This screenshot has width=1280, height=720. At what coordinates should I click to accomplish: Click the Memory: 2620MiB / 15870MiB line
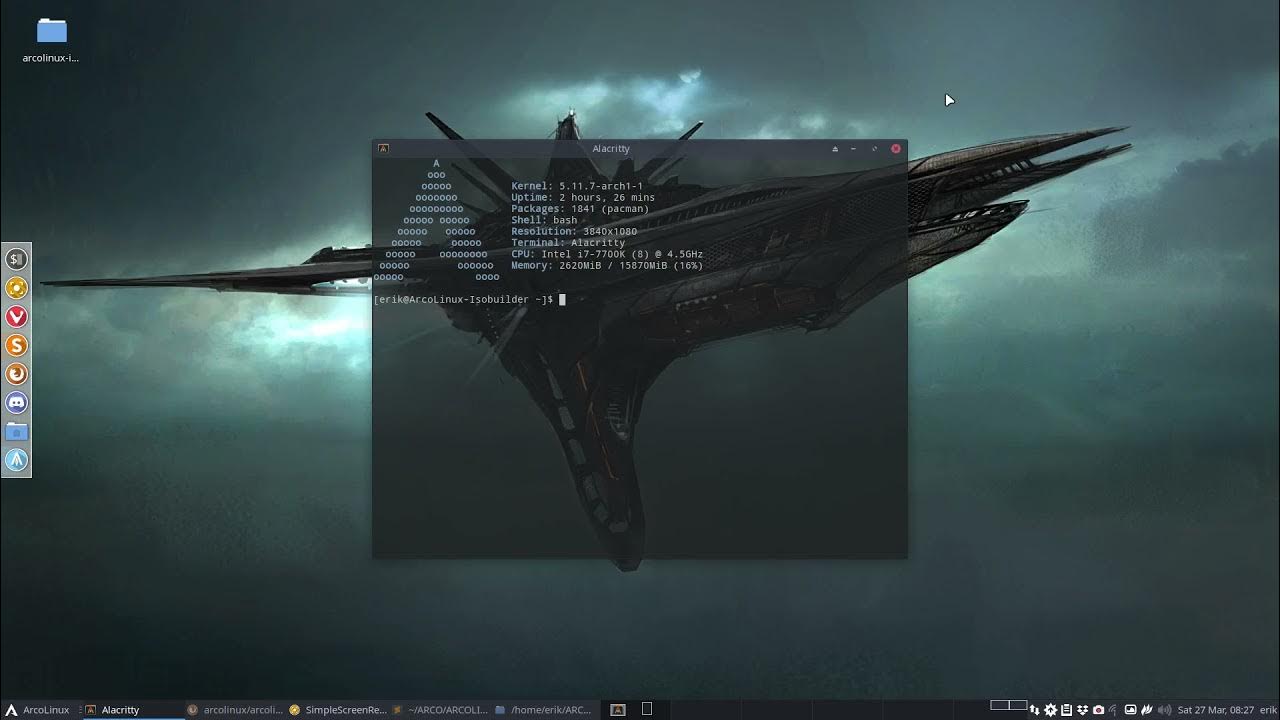607,266
